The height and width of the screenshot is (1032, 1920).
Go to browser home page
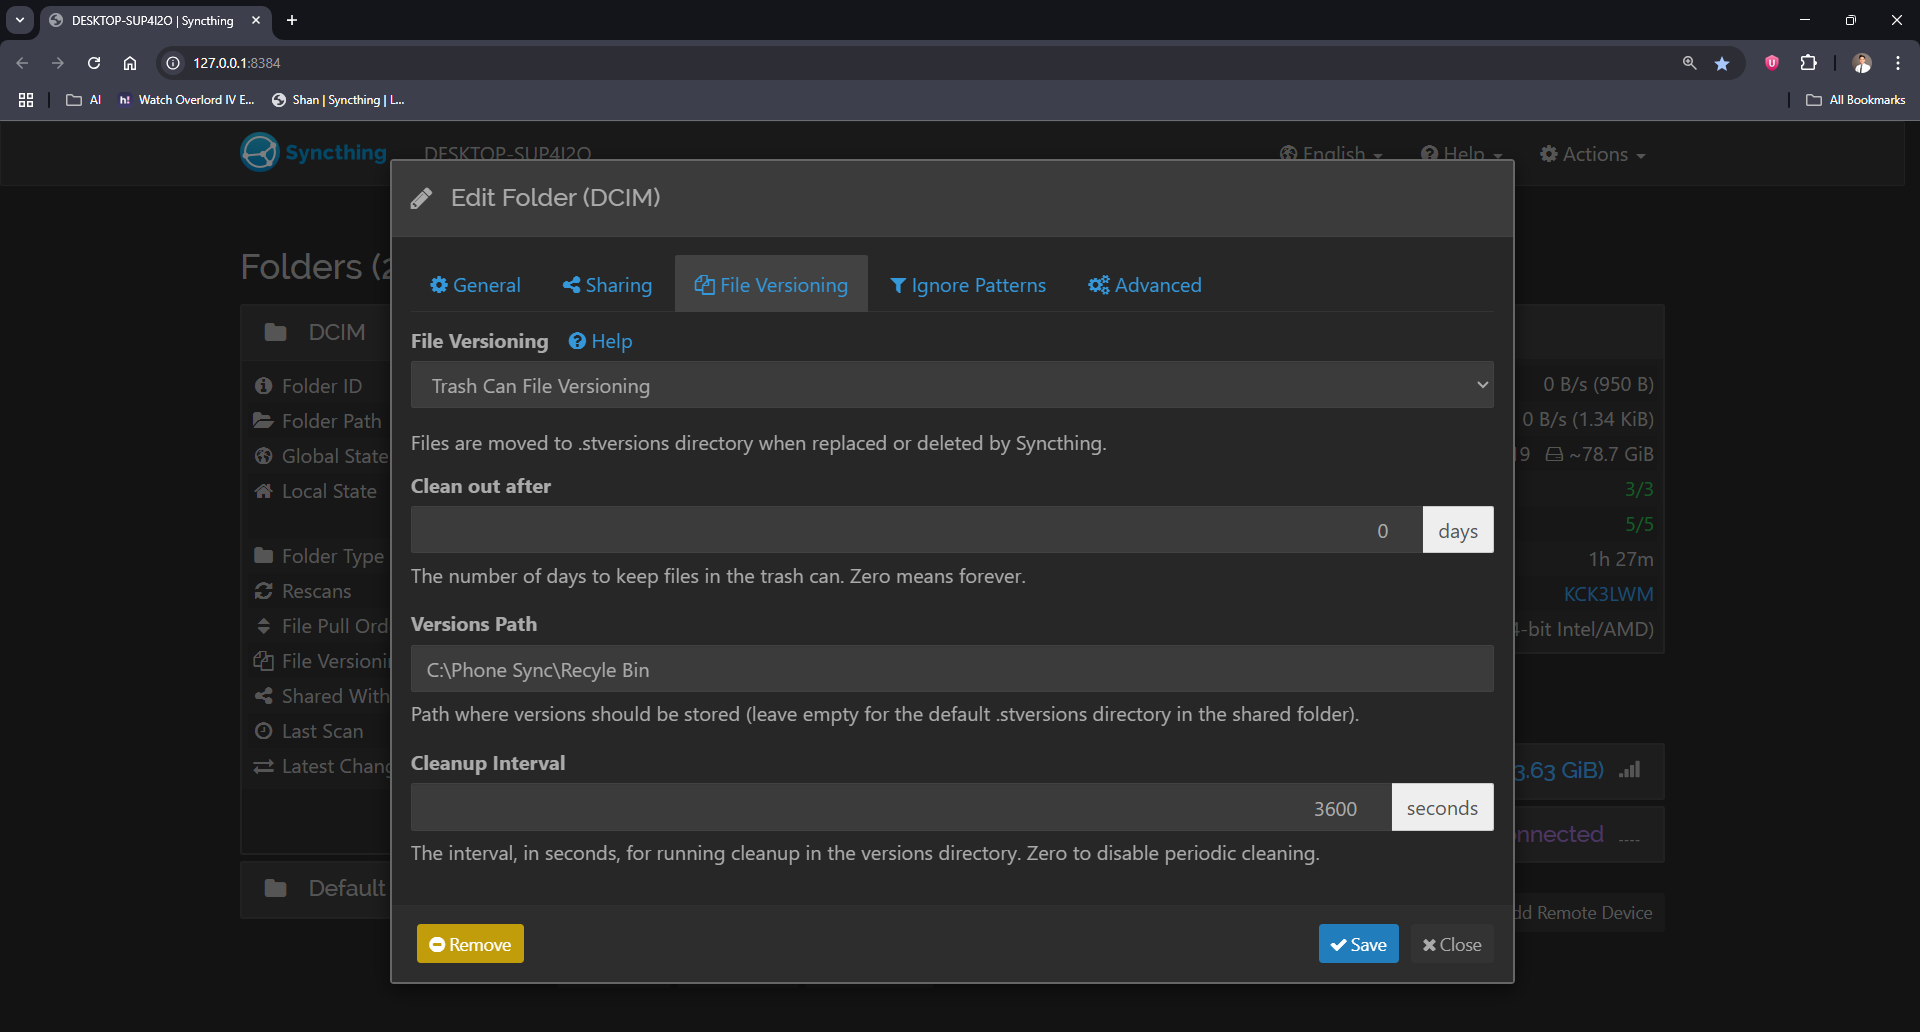pyautogui.click(x=130, y=63)
